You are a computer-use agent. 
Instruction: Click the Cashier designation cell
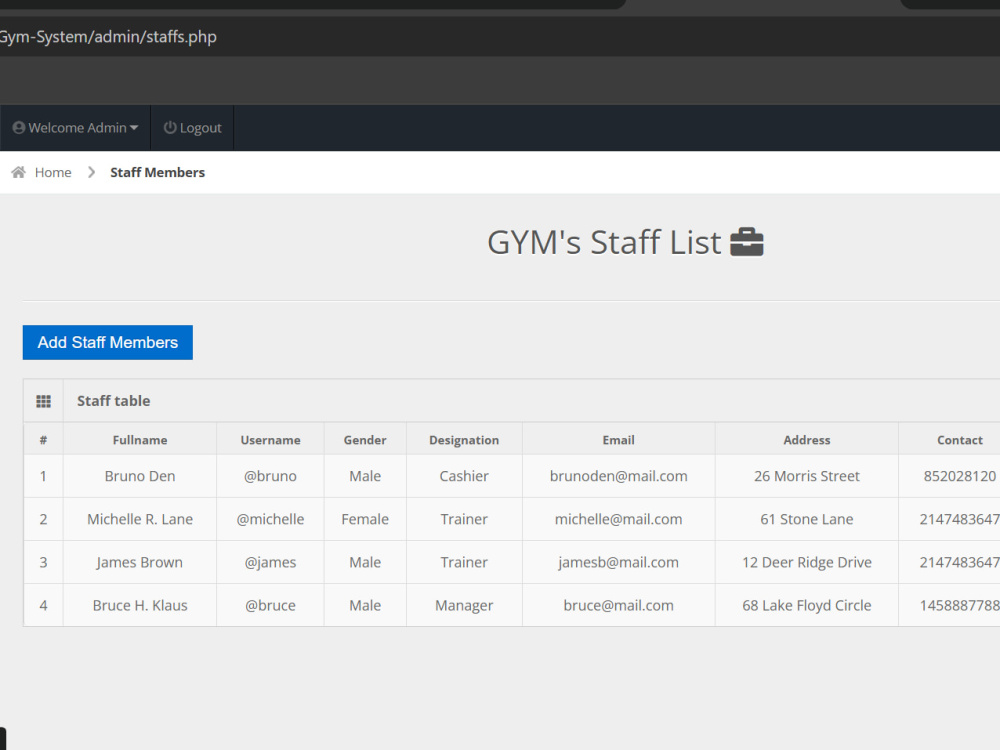pyautogui.click(x=464, y=476)
